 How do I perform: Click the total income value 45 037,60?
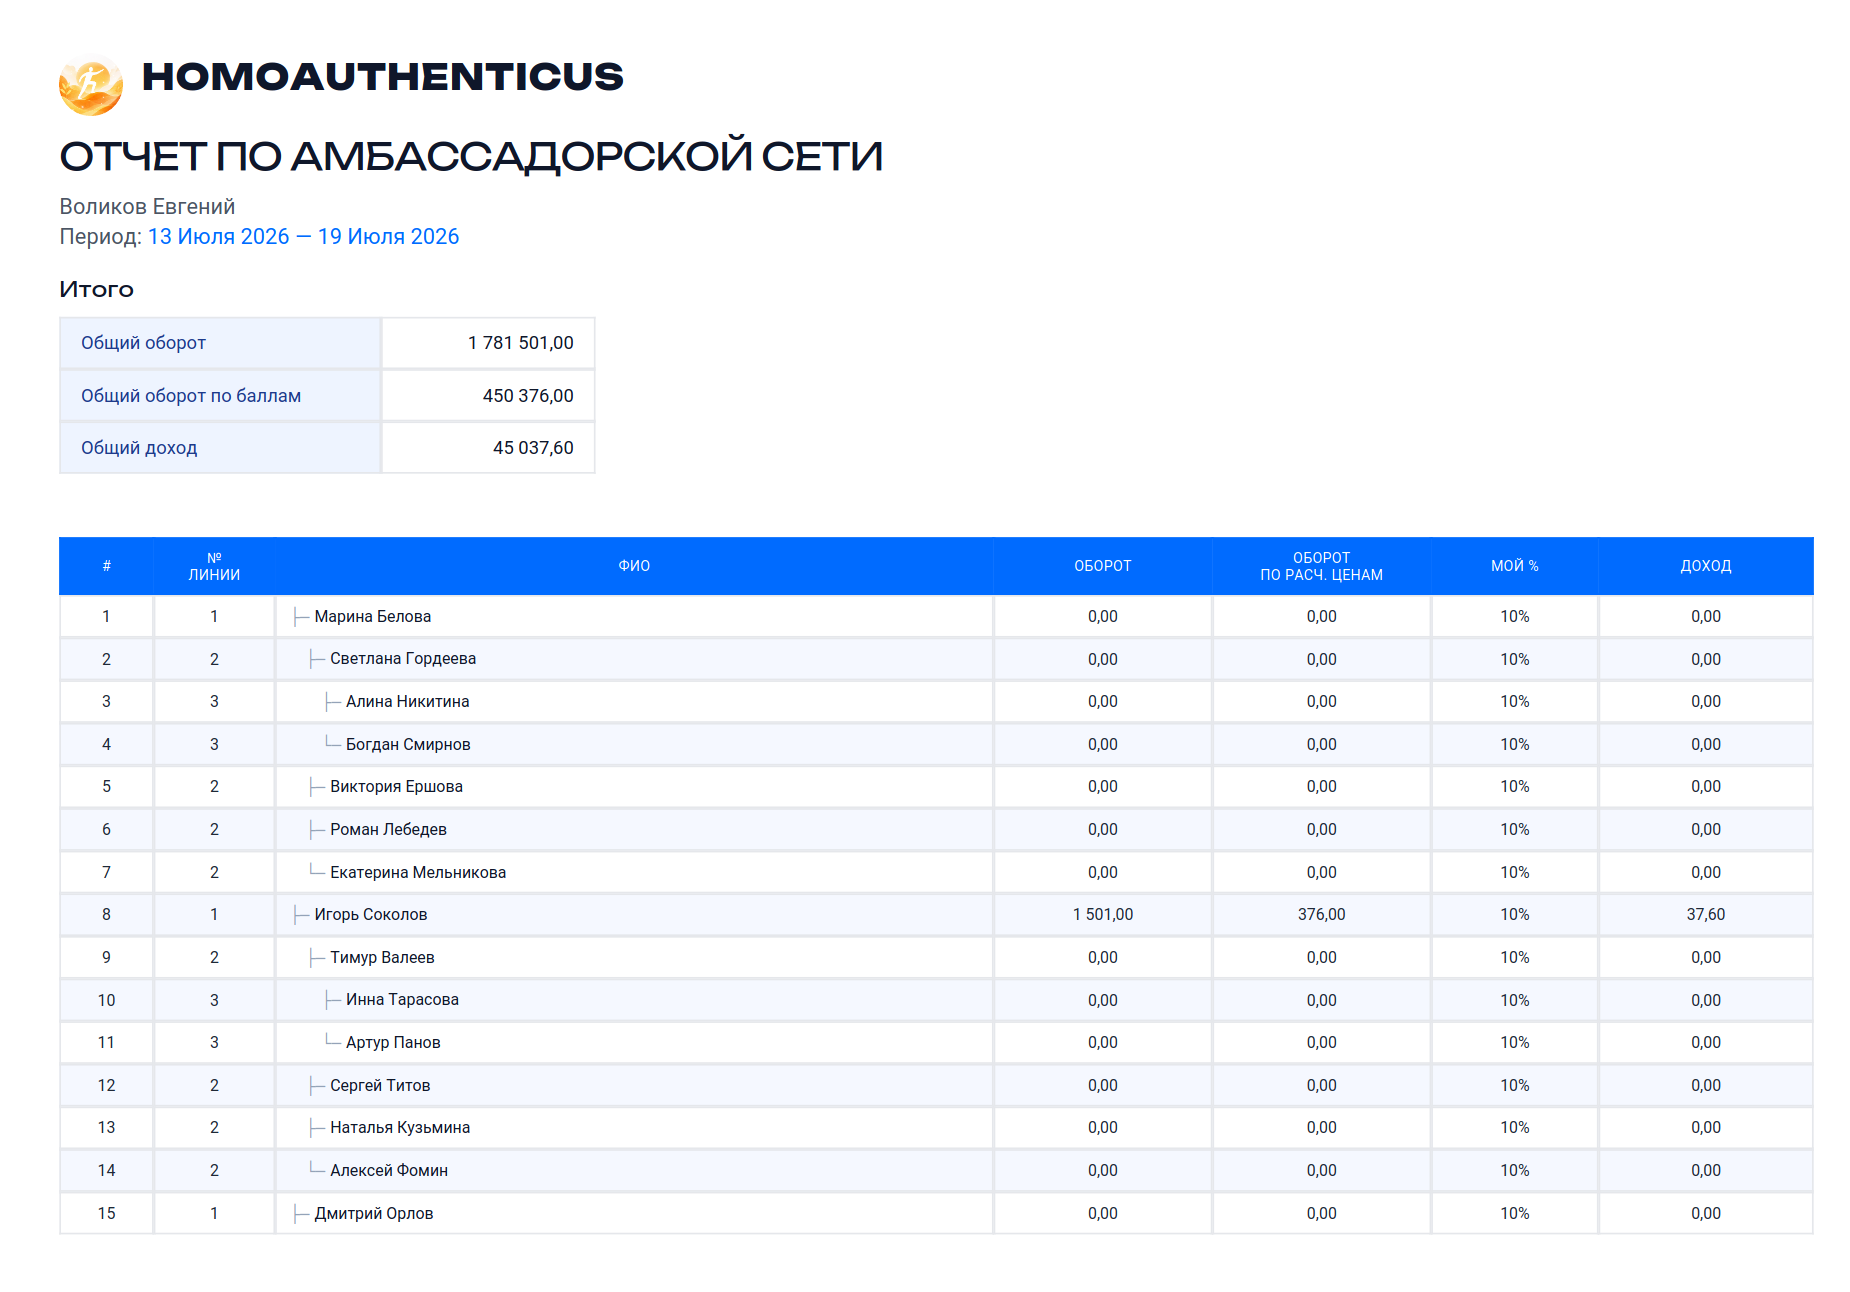click(533, 448)
